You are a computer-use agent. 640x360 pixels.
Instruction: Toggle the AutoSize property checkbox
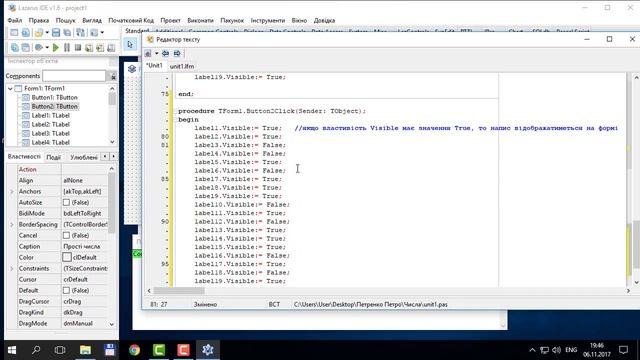coord(66,202)
